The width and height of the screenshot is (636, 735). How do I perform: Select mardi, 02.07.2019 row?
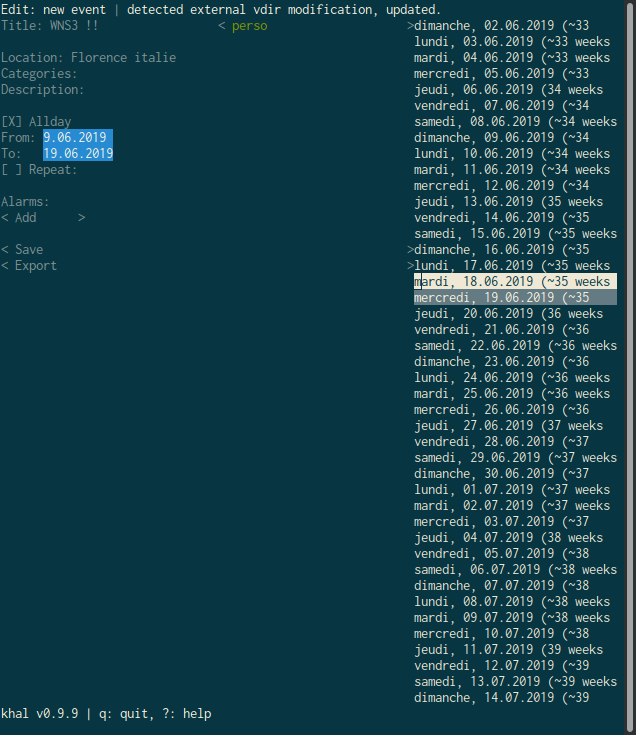pos(515,505)
